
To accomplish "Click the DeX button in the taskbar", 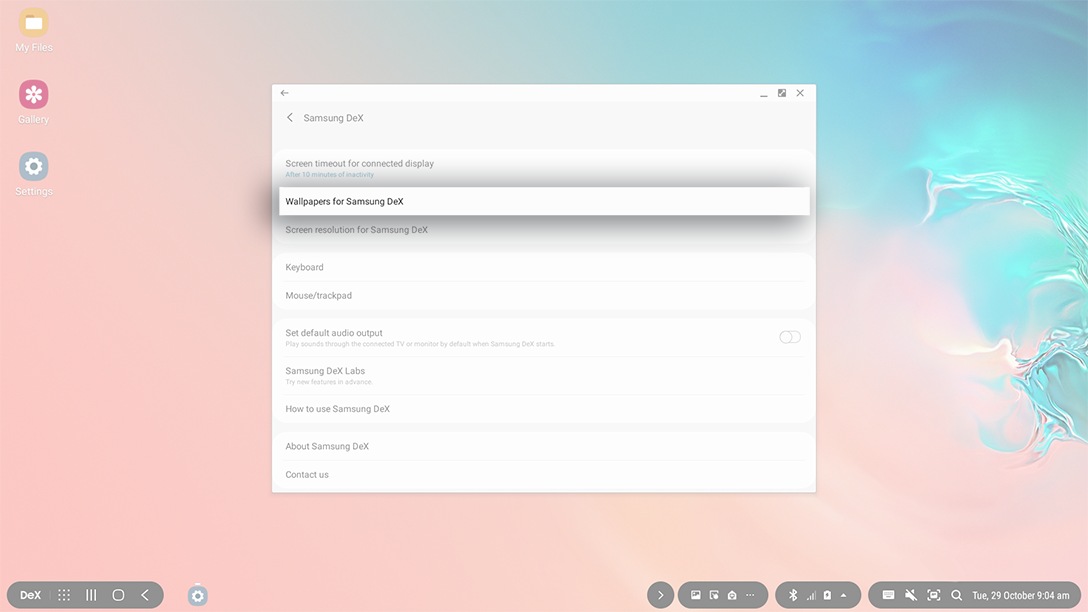I will [x=31, y=595].
